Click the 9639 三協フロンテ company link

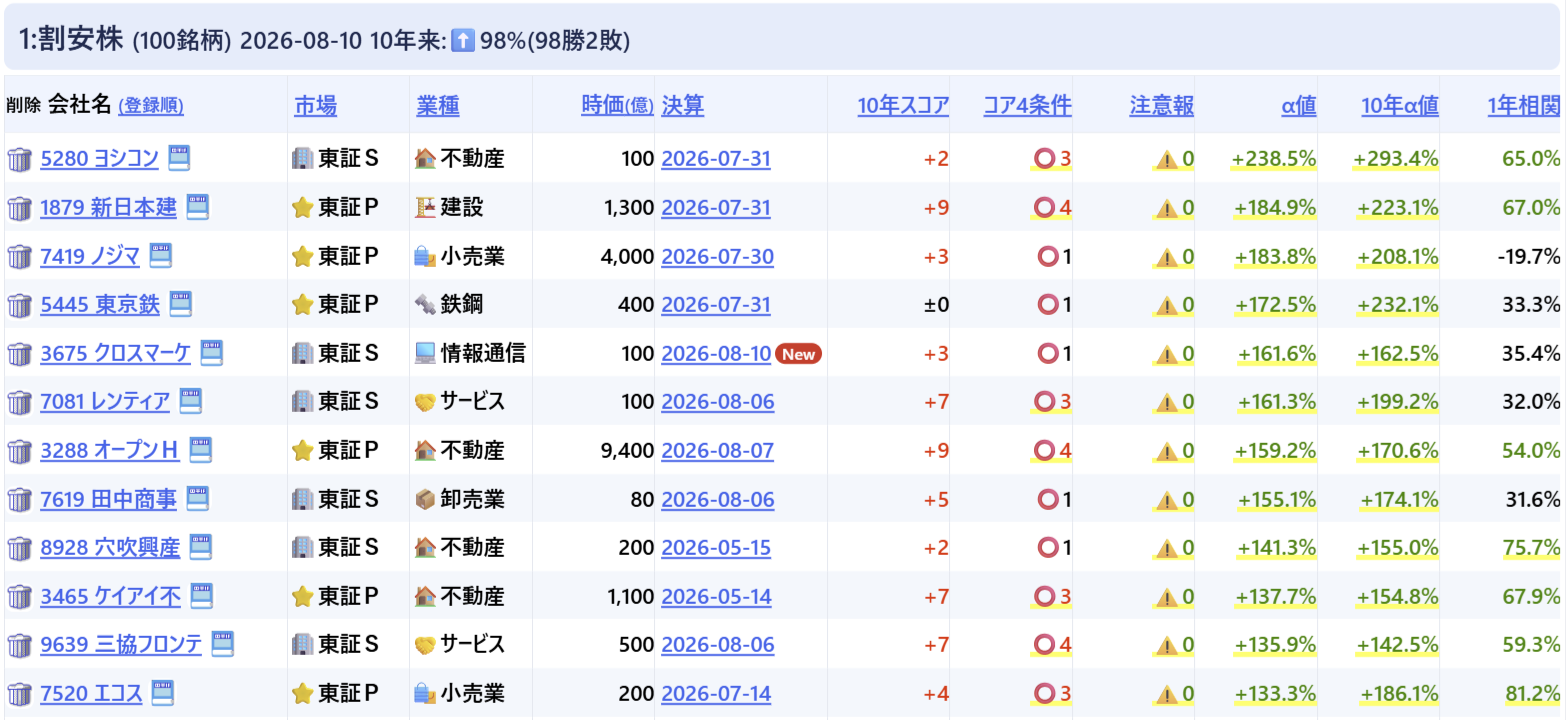tap(121, 645)
